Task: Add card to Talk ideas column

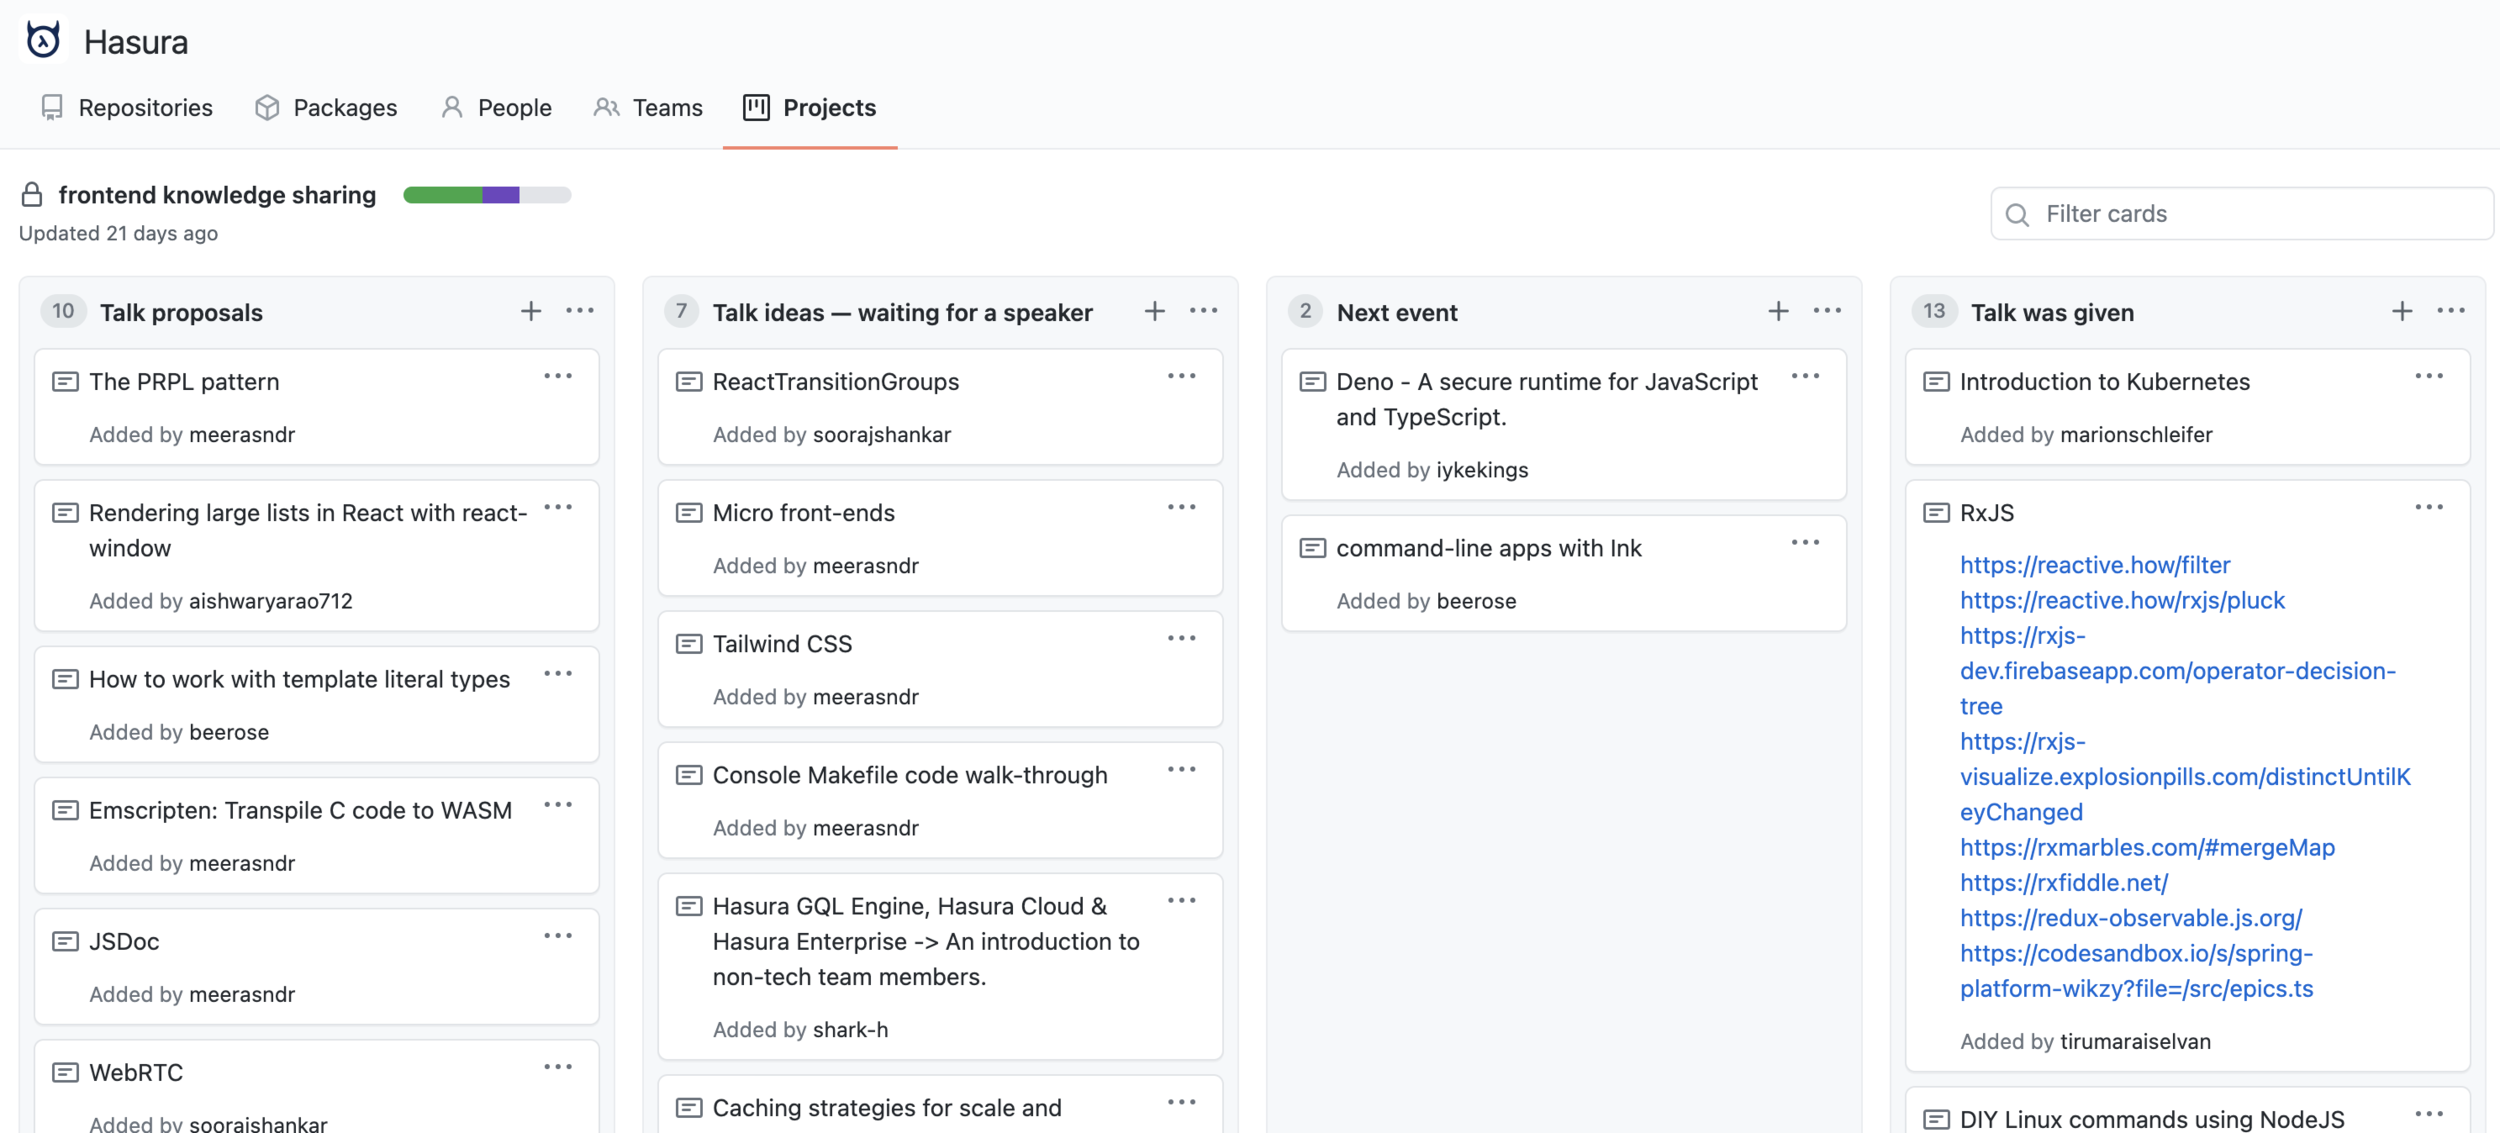Action: pyautogui.click(x=1154, y=311)
